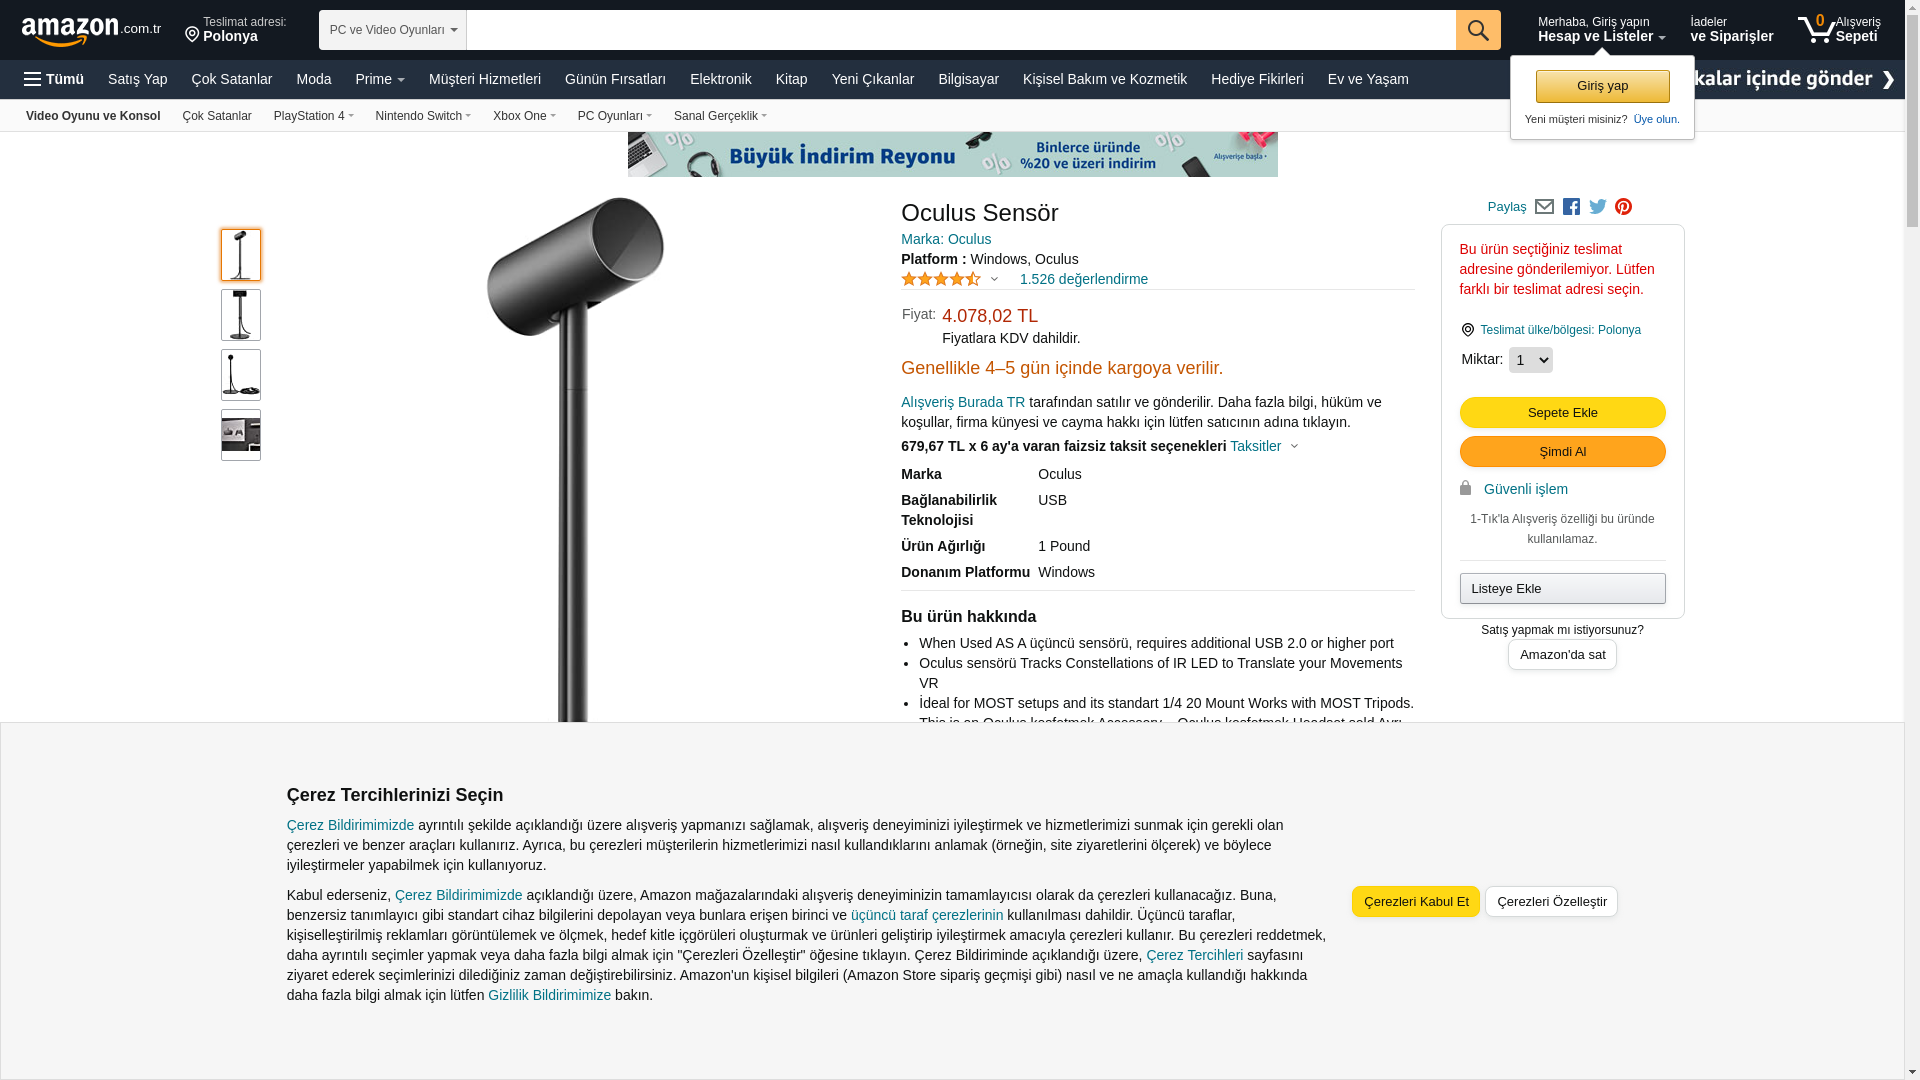
Task: Open the Tümü hamburger menu
Action: 54,79
